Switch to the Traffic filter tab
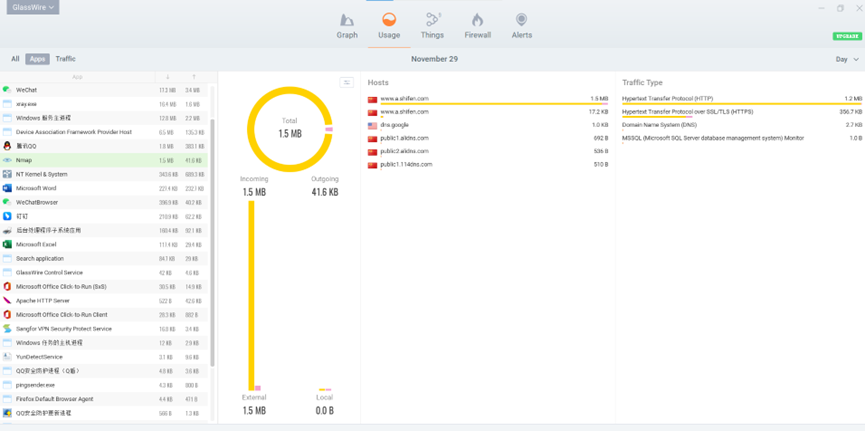Image resolution: width=865 pixels, height=431 pixels. (66, 59)
